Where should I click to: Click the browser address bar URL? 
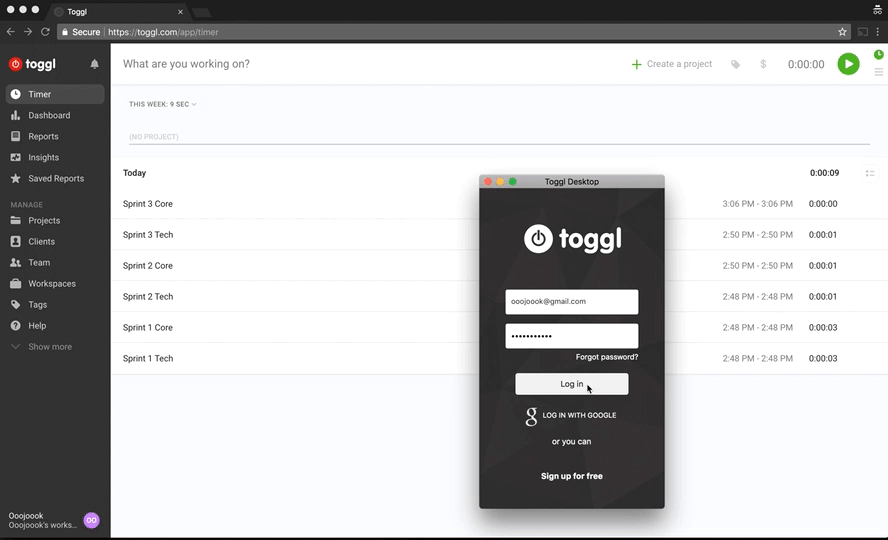click(x=163, y=32)
